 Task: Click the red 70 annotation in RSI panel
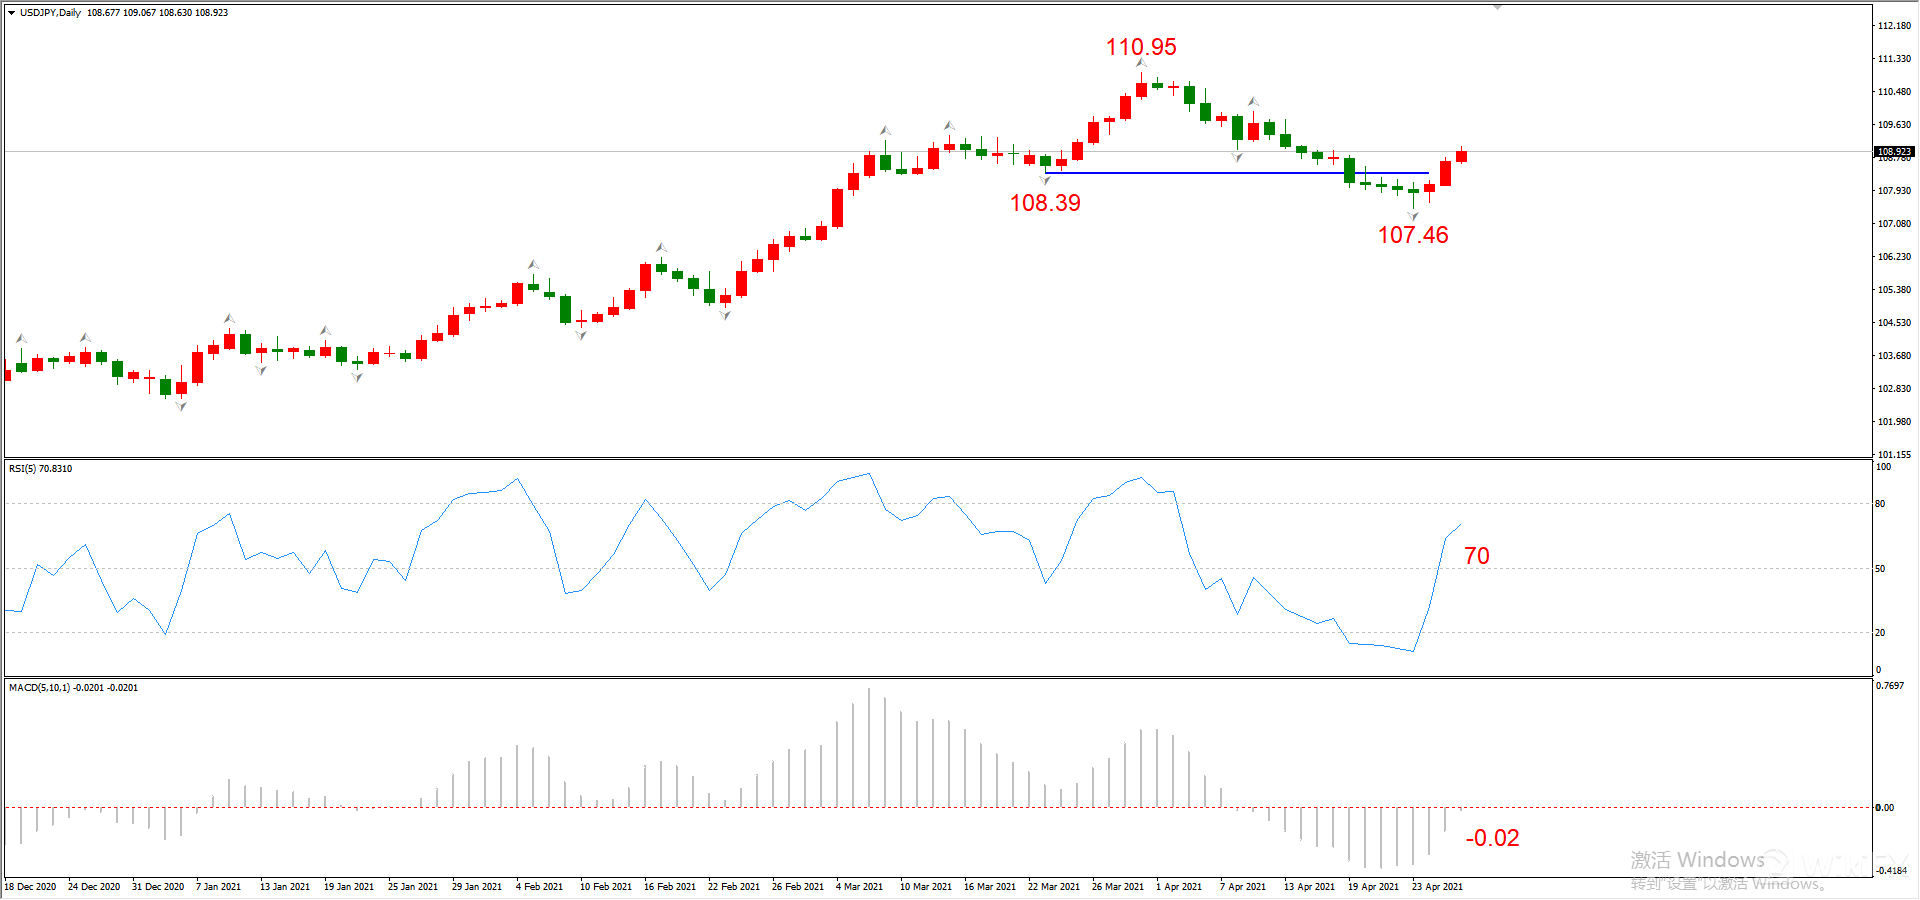(1477, 556)
